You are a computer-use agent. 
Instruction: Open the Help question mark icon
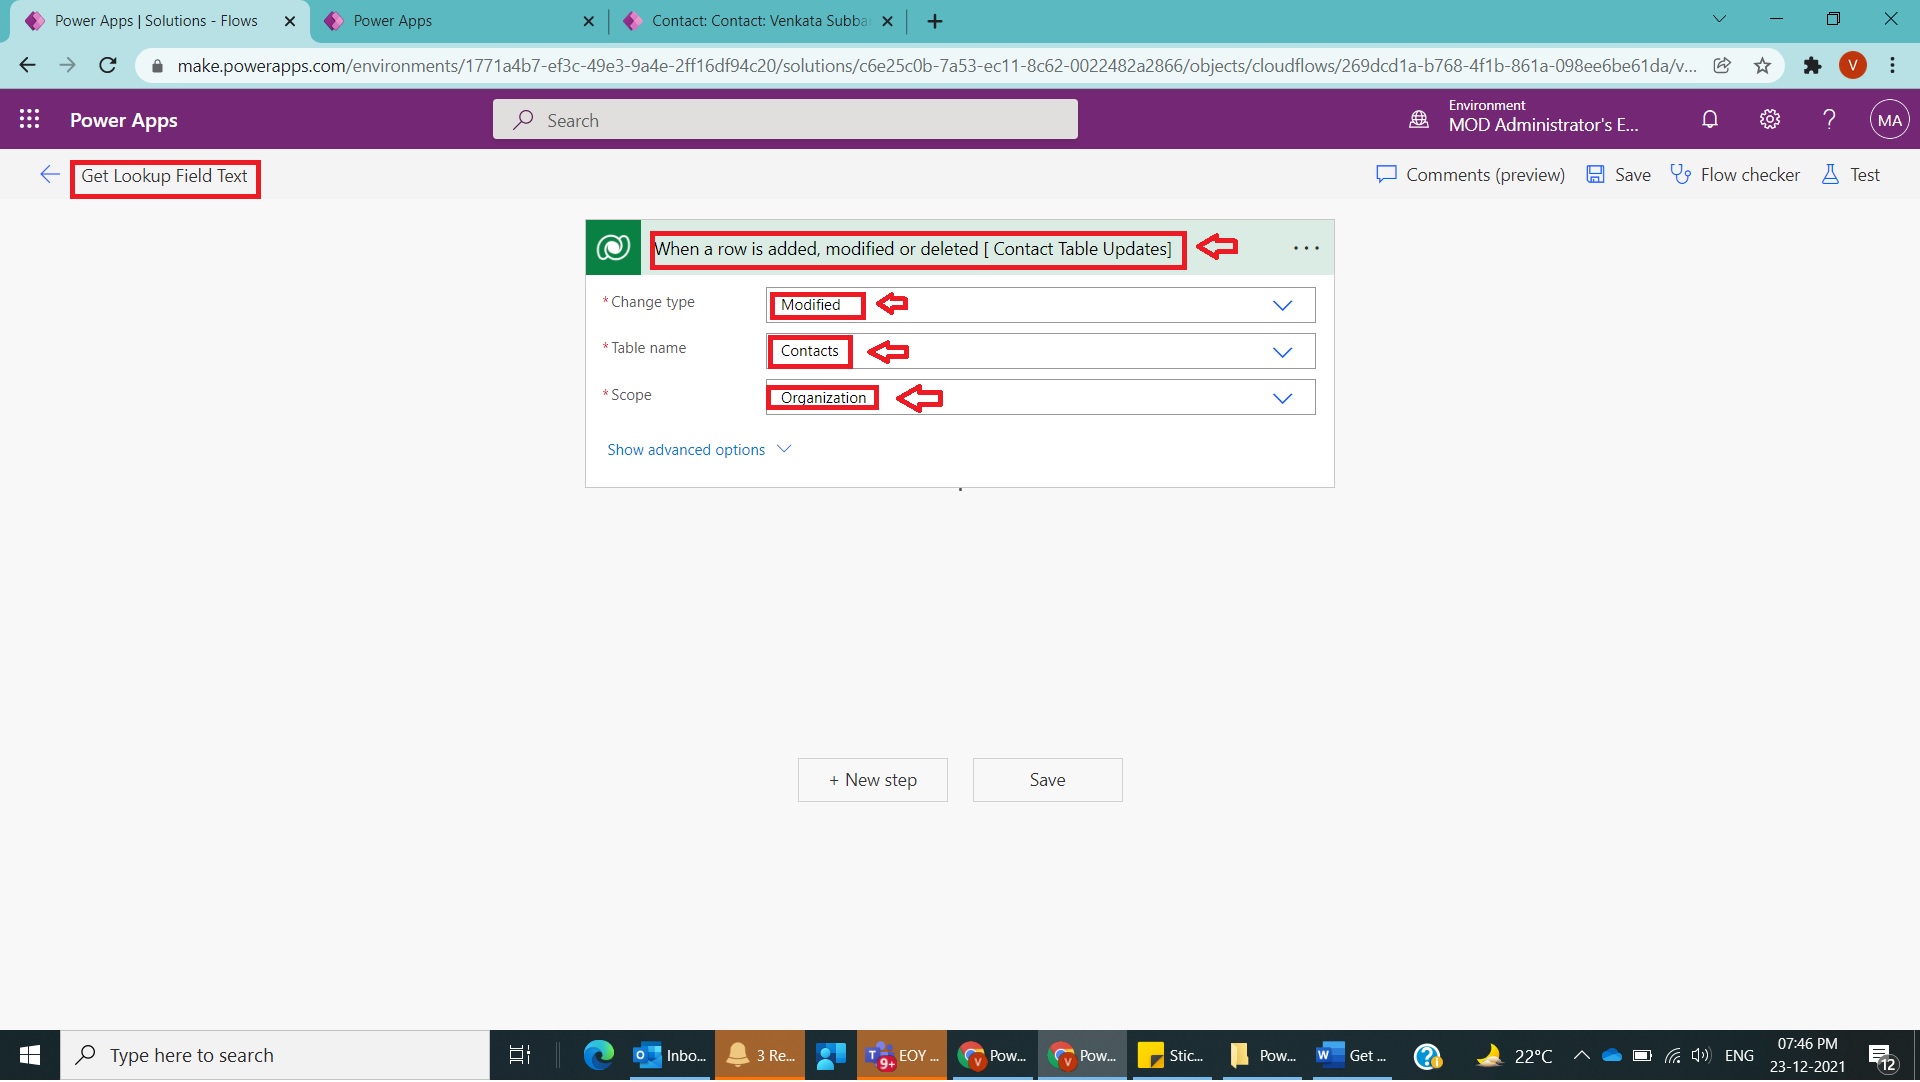1829,119
